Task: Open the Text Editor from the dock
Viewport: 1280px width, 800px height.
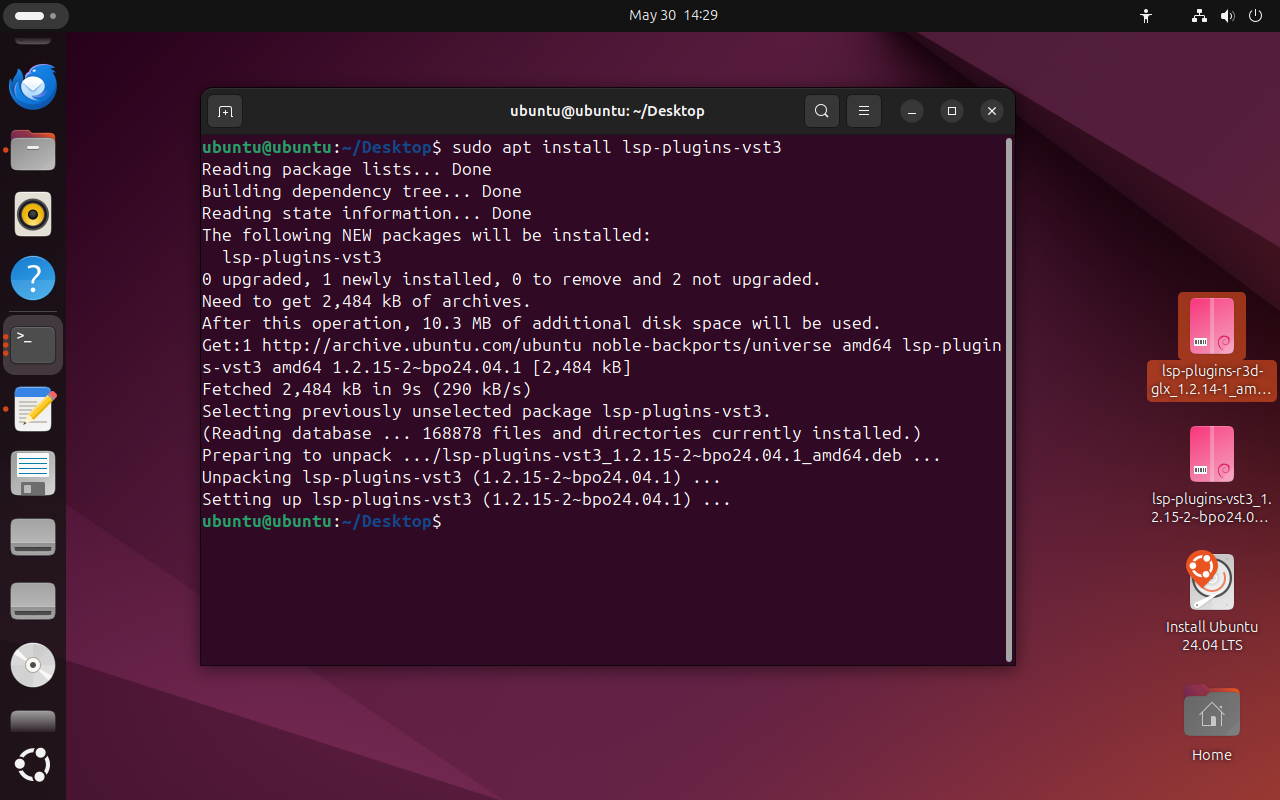Action: (x=33, y=409)
